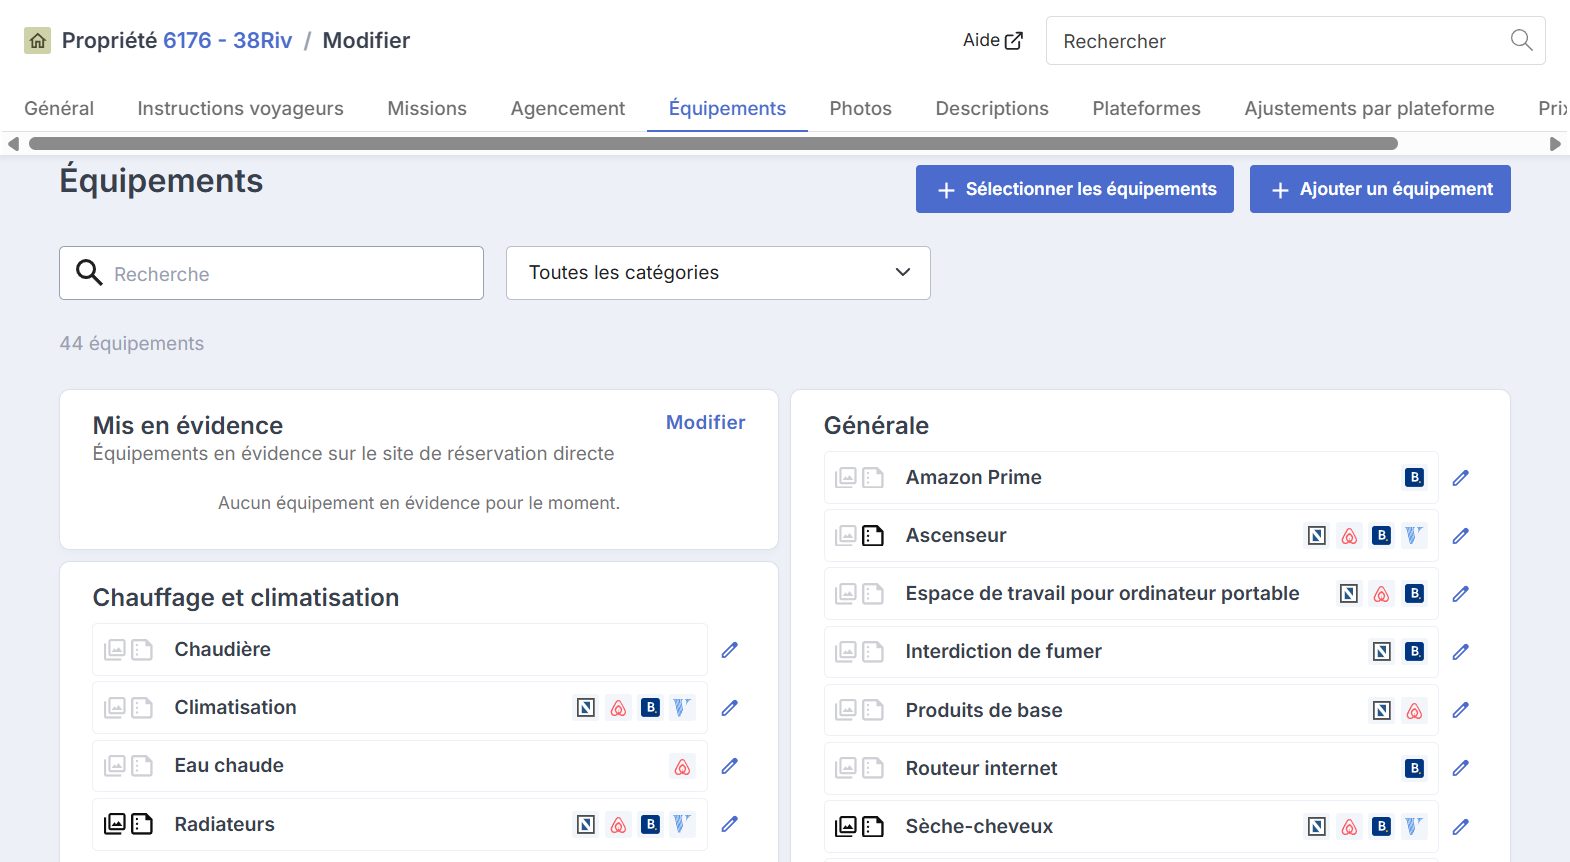
Task: Click the magnifier icon in top Rechercher bar
Action: pyautogui.click(x=1521, y=40)
